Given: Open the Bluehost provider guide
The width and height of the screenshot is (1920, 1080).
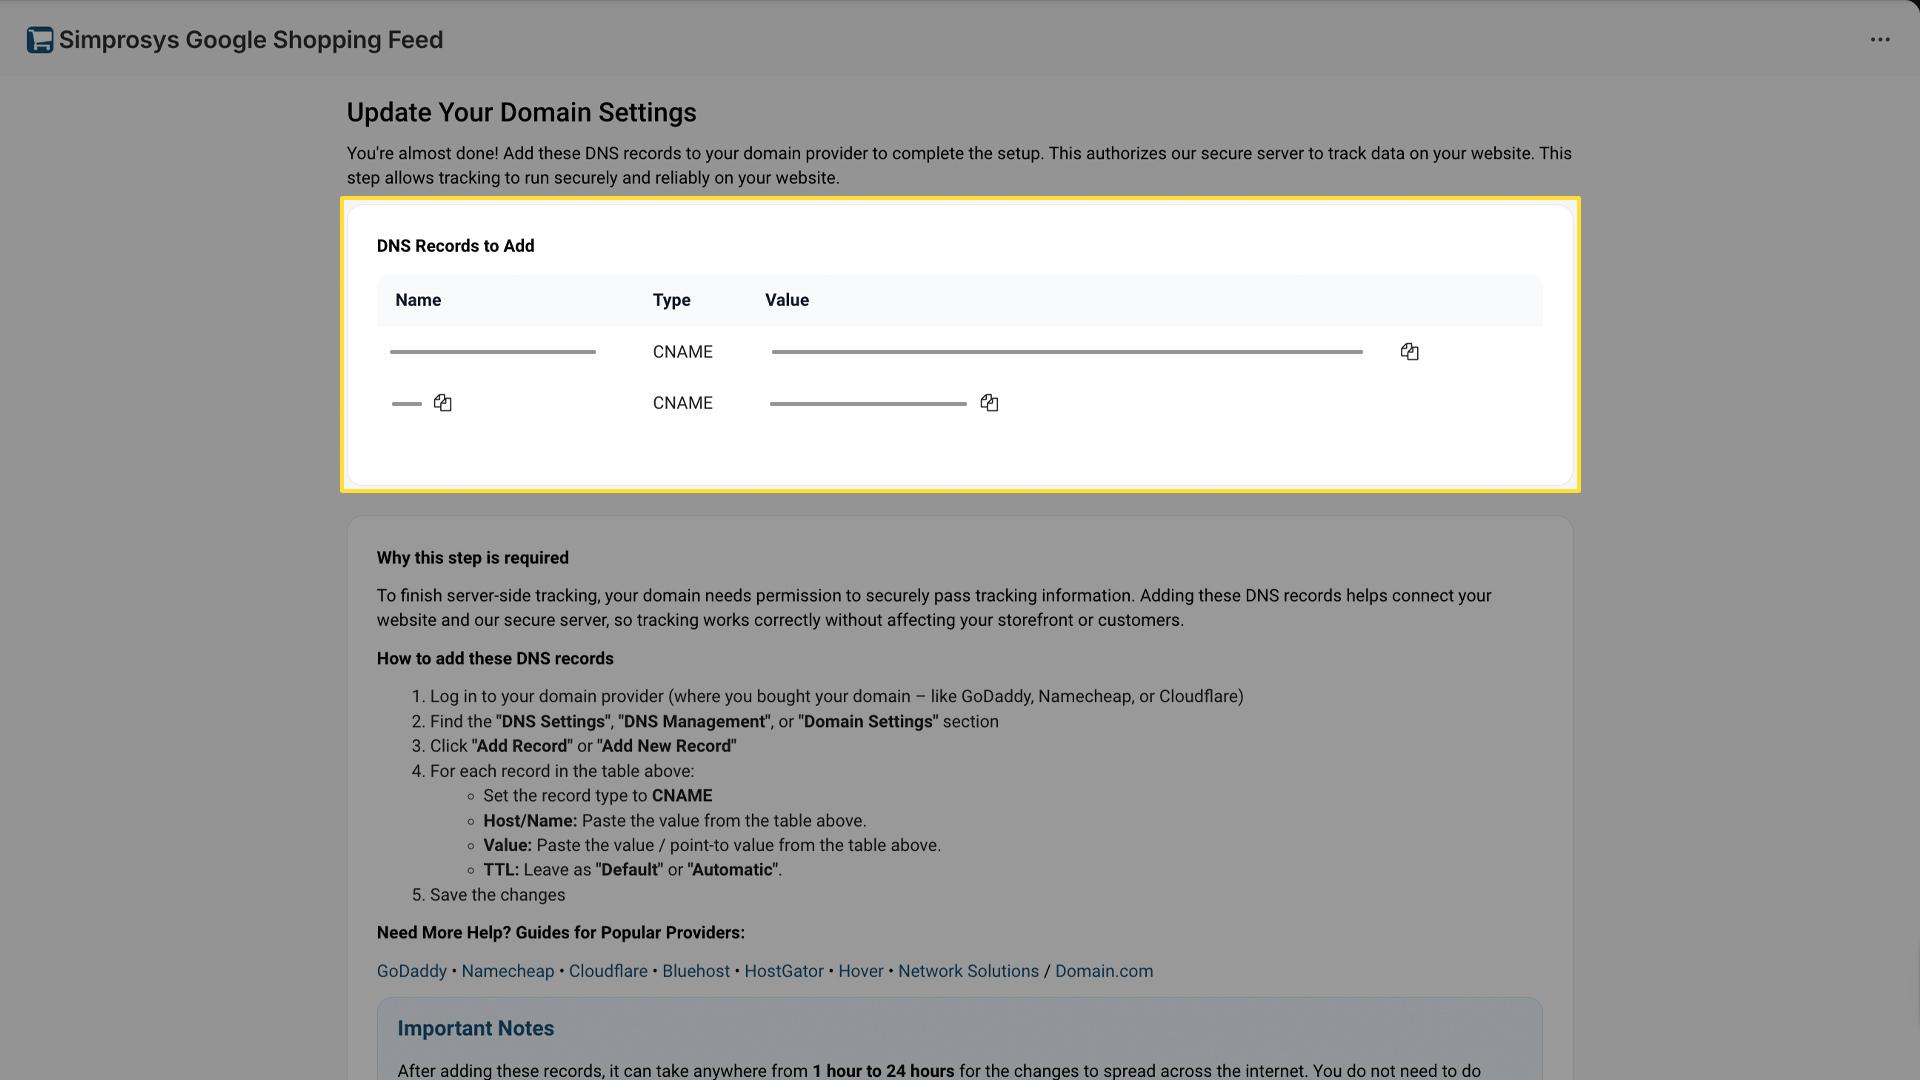Looking at the screenshot, I should click(696, 971).
